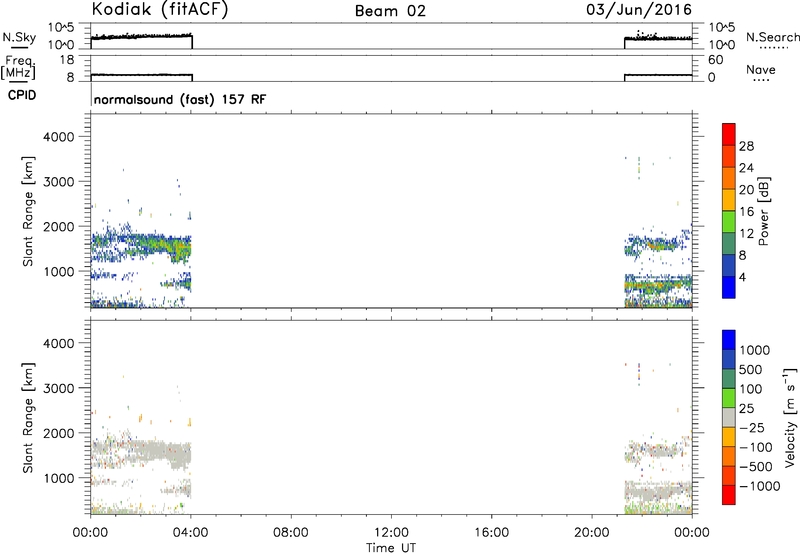Click the 'CPID' label
Viewport: 800px width, 554px height.
[22, 95]
